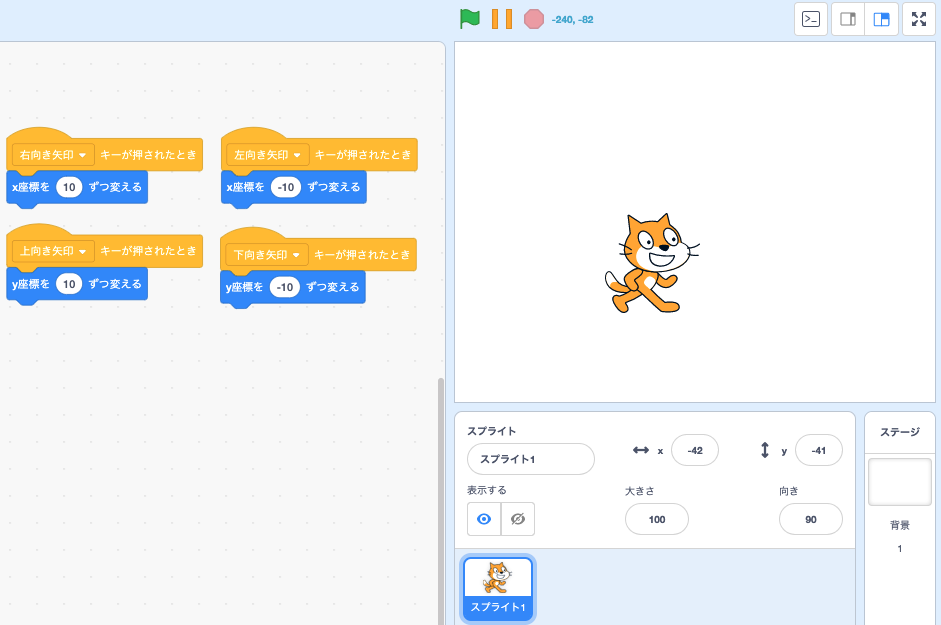Click the cat sprite on the stage
Image resolution: width=941 pixels, height=625 pixels.
[652, 263]
